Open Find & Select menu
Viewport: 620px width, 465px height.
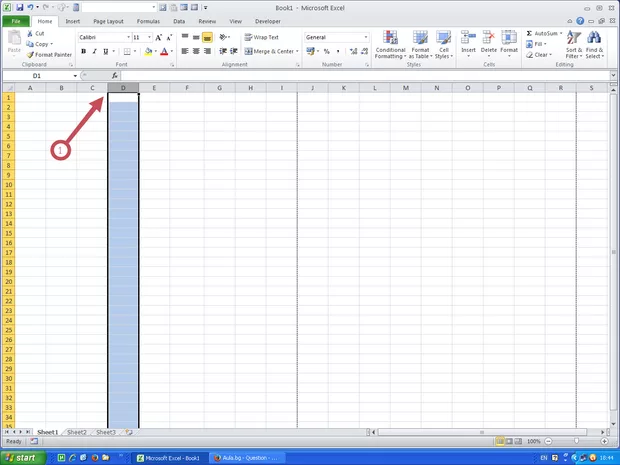click(594, 45)
